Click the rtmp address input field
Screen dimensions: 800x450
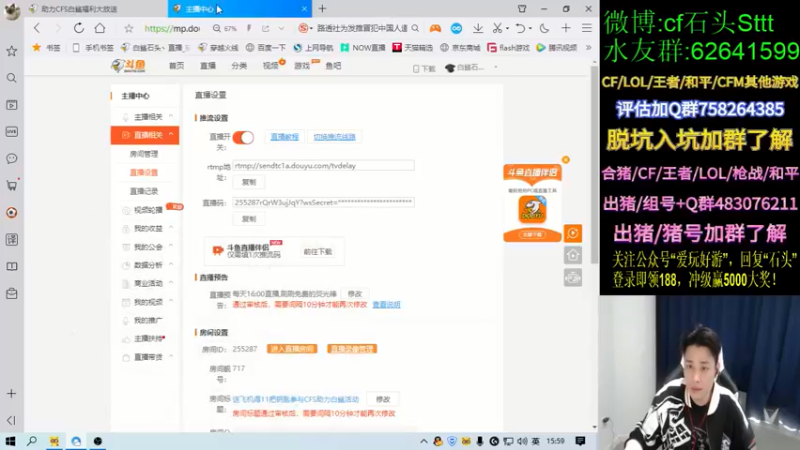click(x=323, y=166)
